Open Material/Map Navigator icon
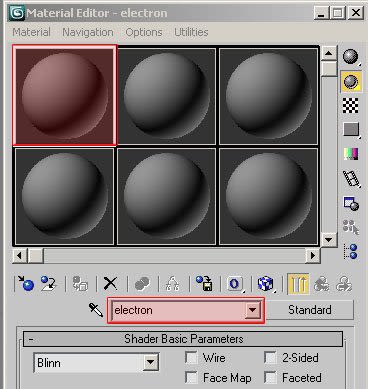Viewport: 368px width, 389px height. click(x=351, y=251)
